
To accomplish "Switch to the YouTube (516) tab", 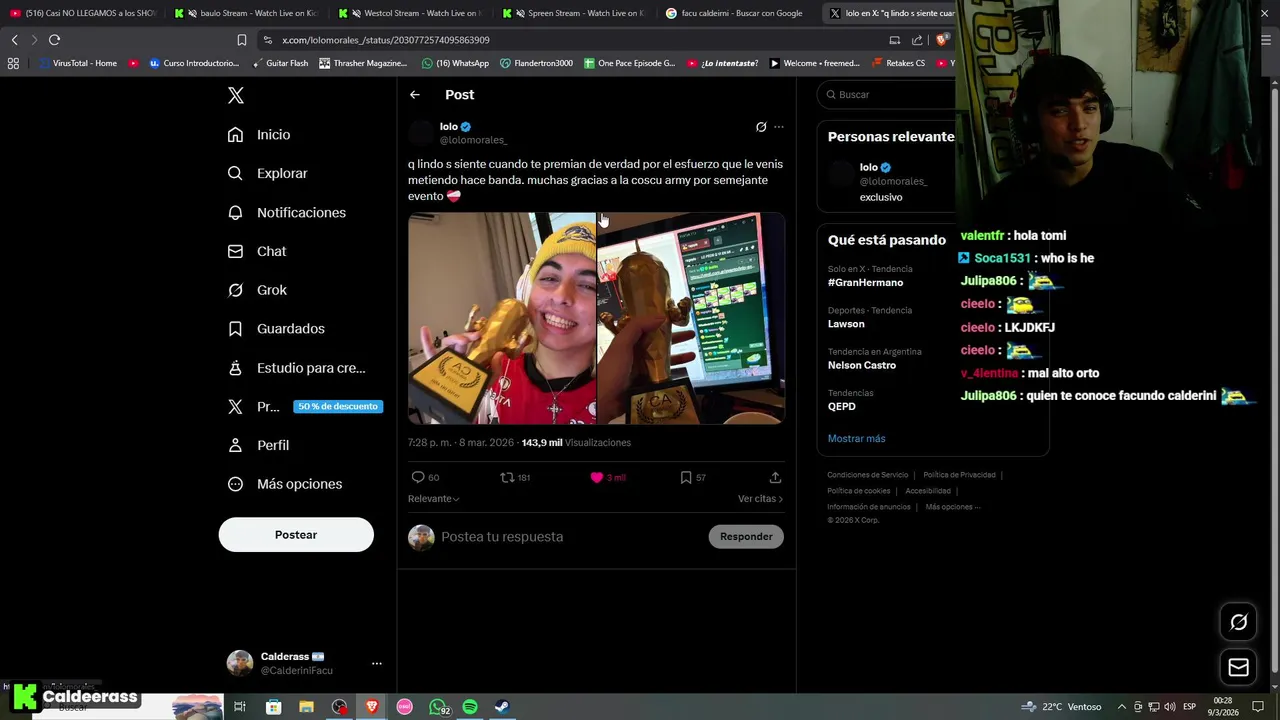I will point(82,13).
